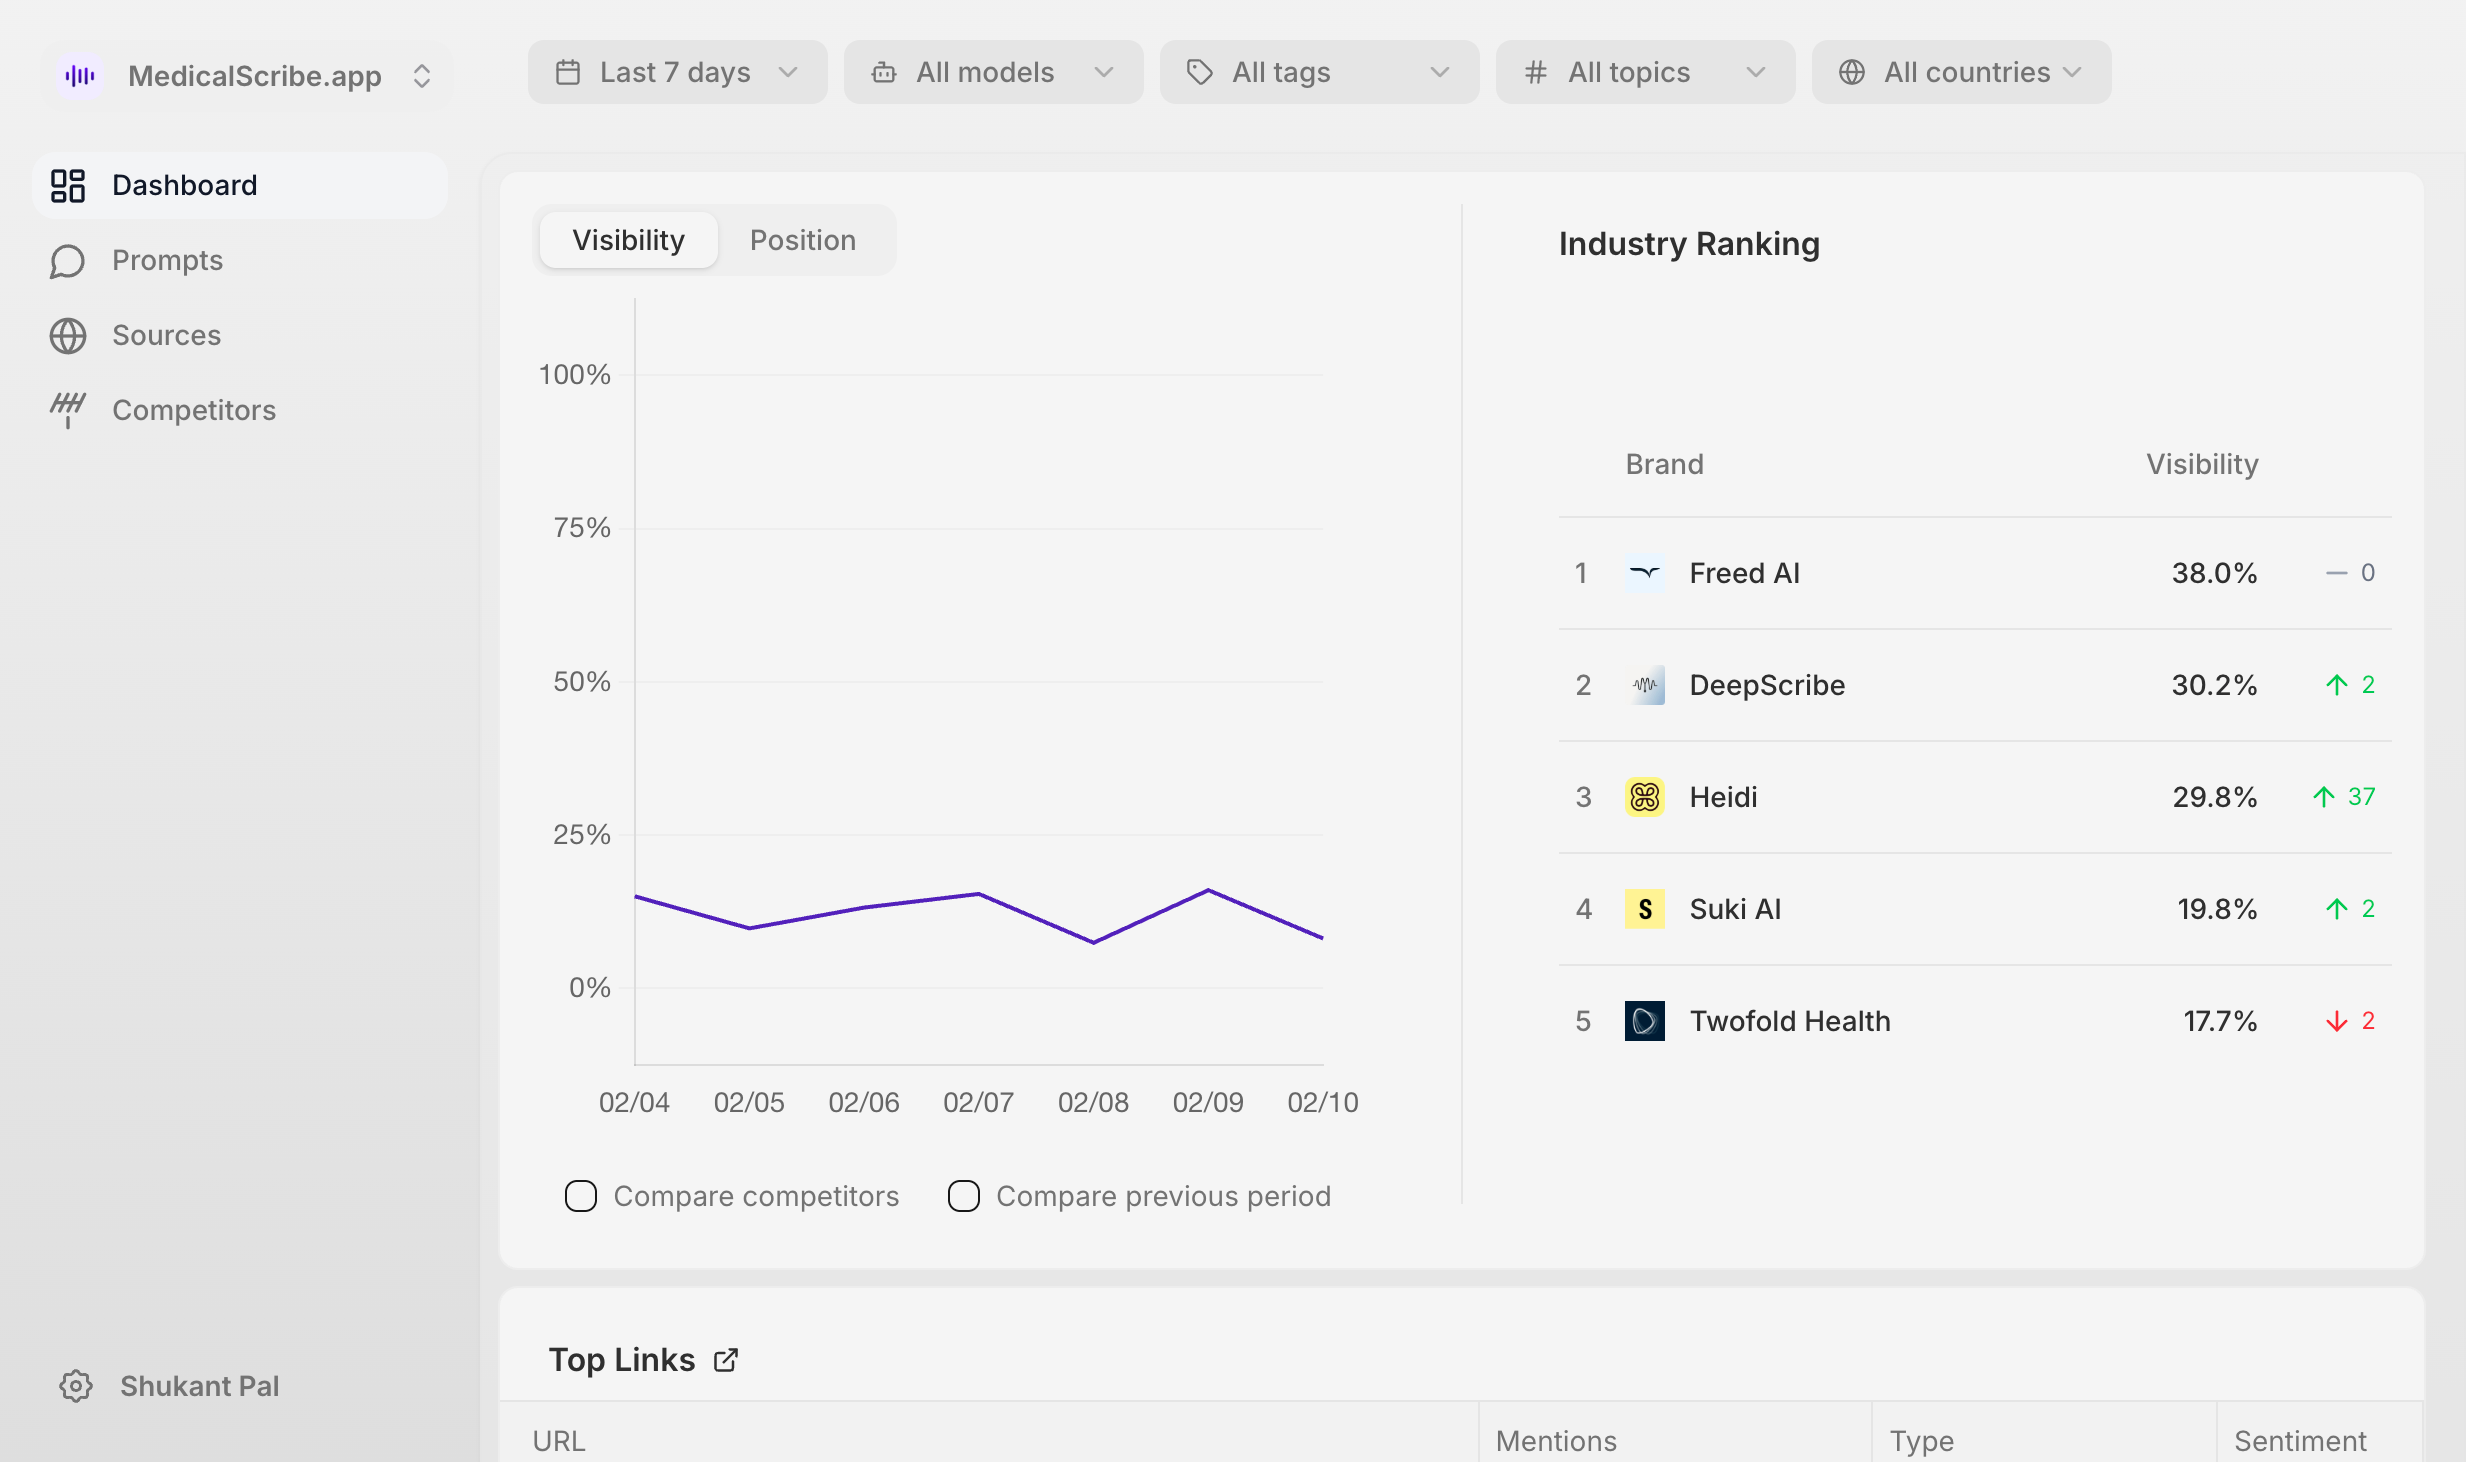
Task: Expand the MedicalScribe.app workspace switcher
Action: tap(422, 76)
